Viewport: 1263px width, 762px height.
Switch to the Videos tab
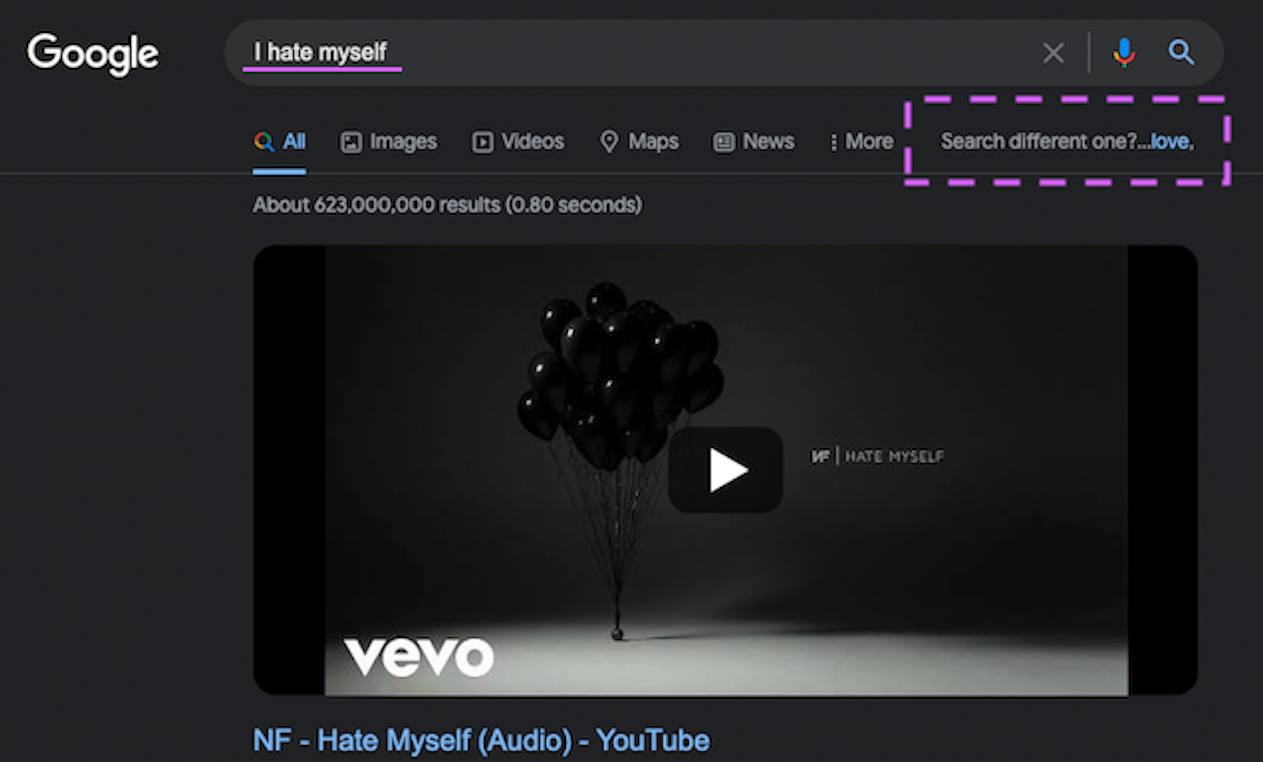tap(518, 142)
